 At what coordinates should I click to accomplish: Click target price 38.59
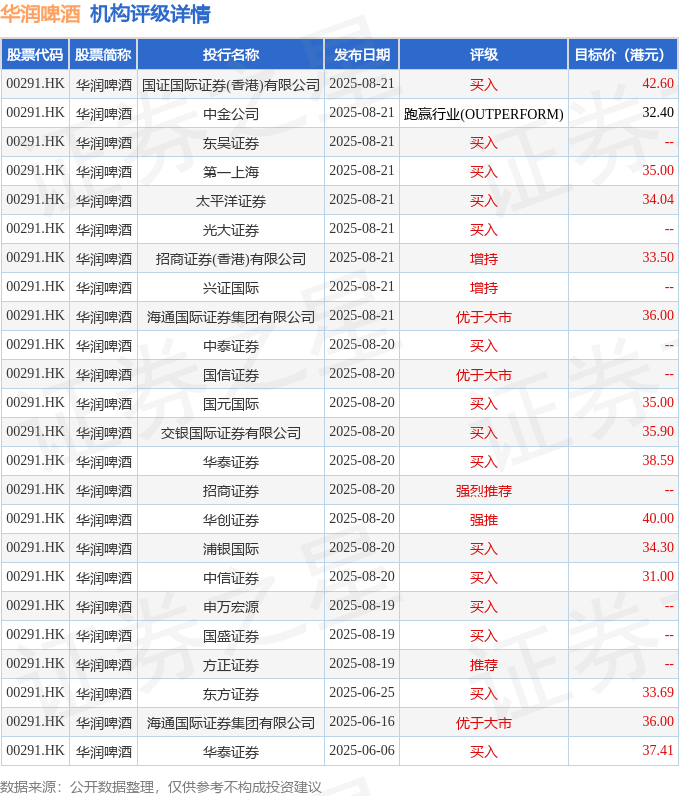click(658, 460)
